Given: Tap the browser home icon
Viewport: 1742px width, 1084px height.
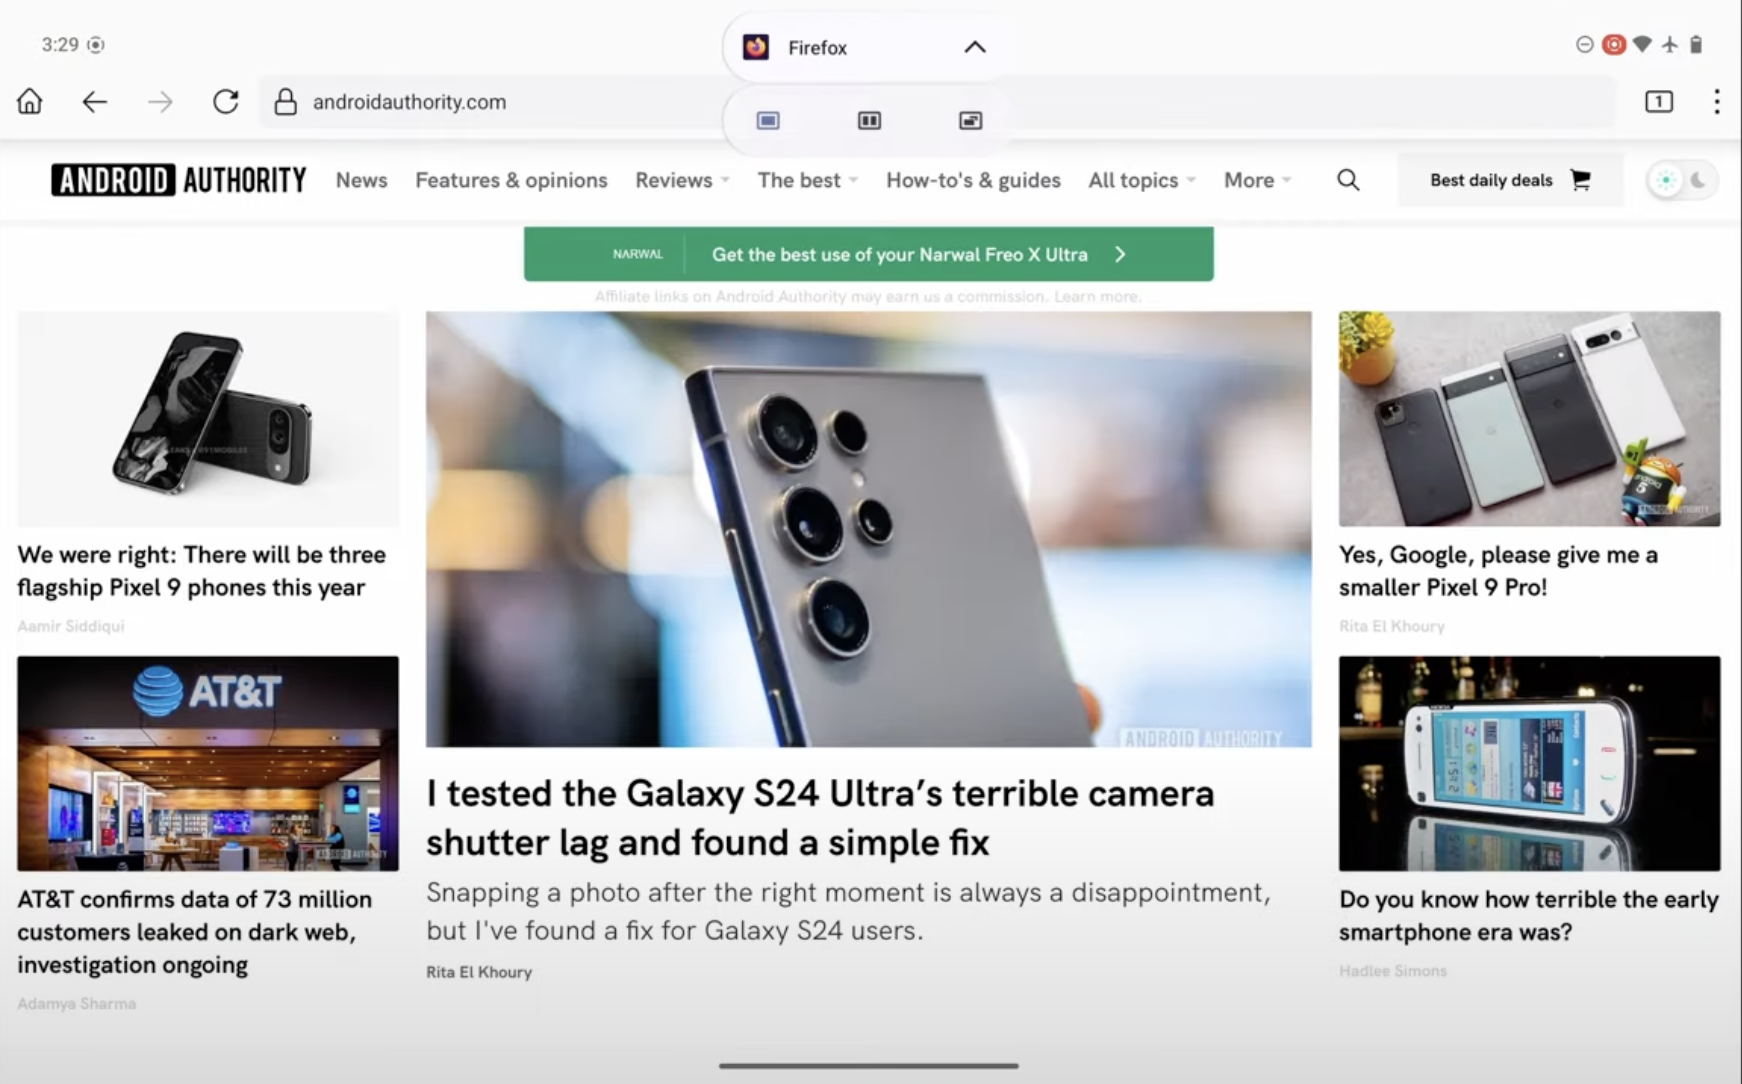Looking at the screenshot, I should coord(30,101).
